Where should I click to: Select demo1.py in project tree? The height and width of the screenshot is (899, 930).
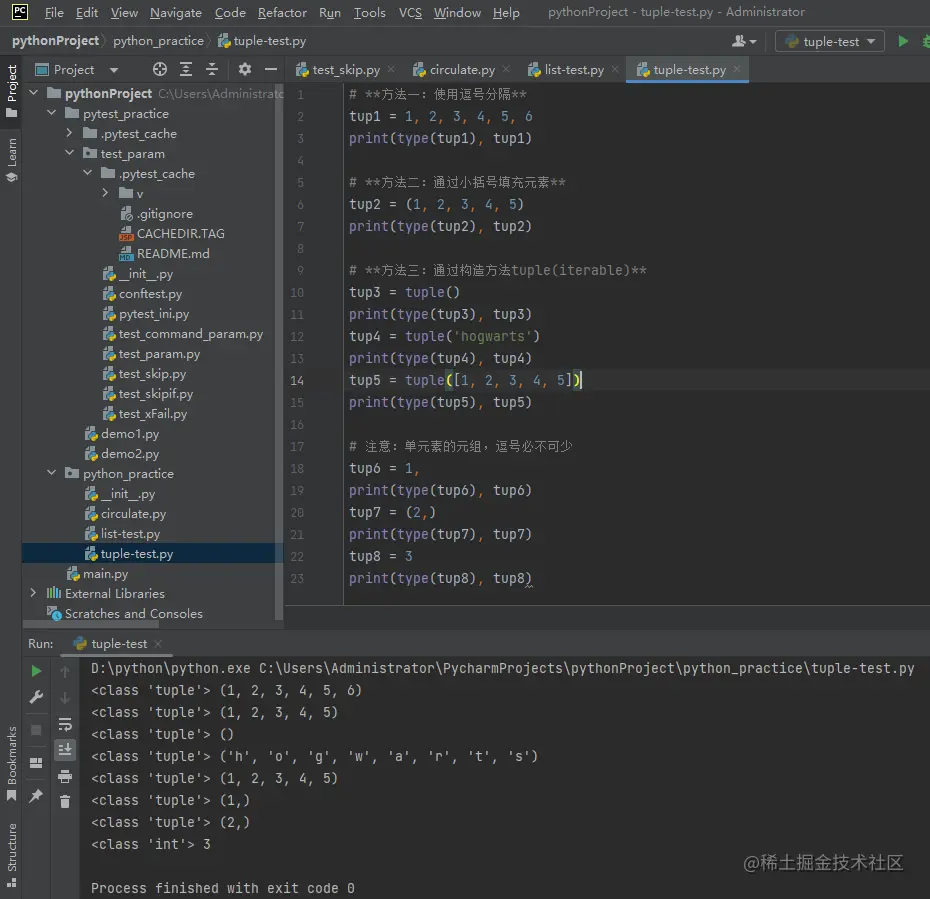pos(130,433)
